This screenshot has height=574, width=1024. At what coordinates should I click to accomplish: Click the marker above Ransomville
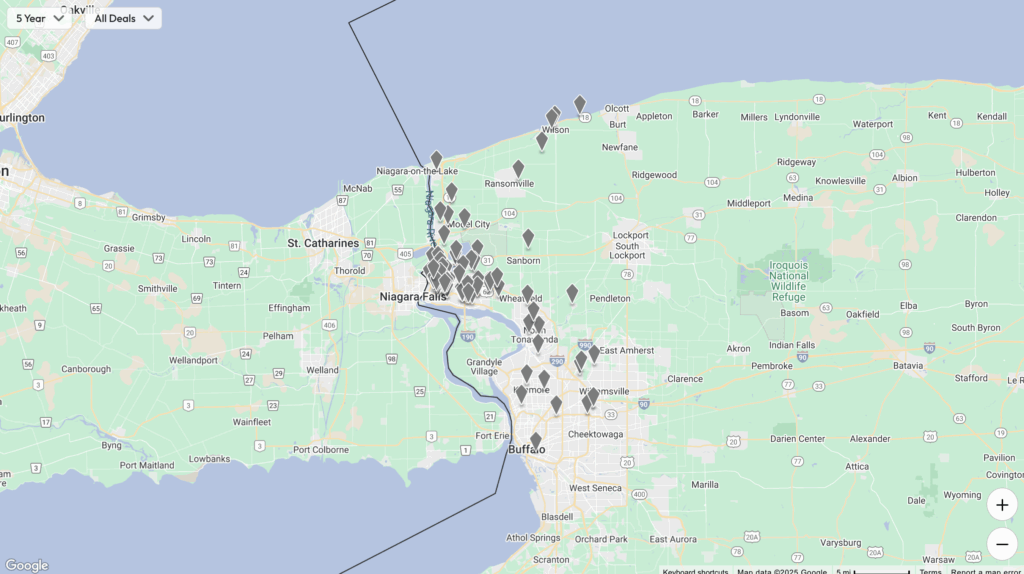click(x=518, y=169)
